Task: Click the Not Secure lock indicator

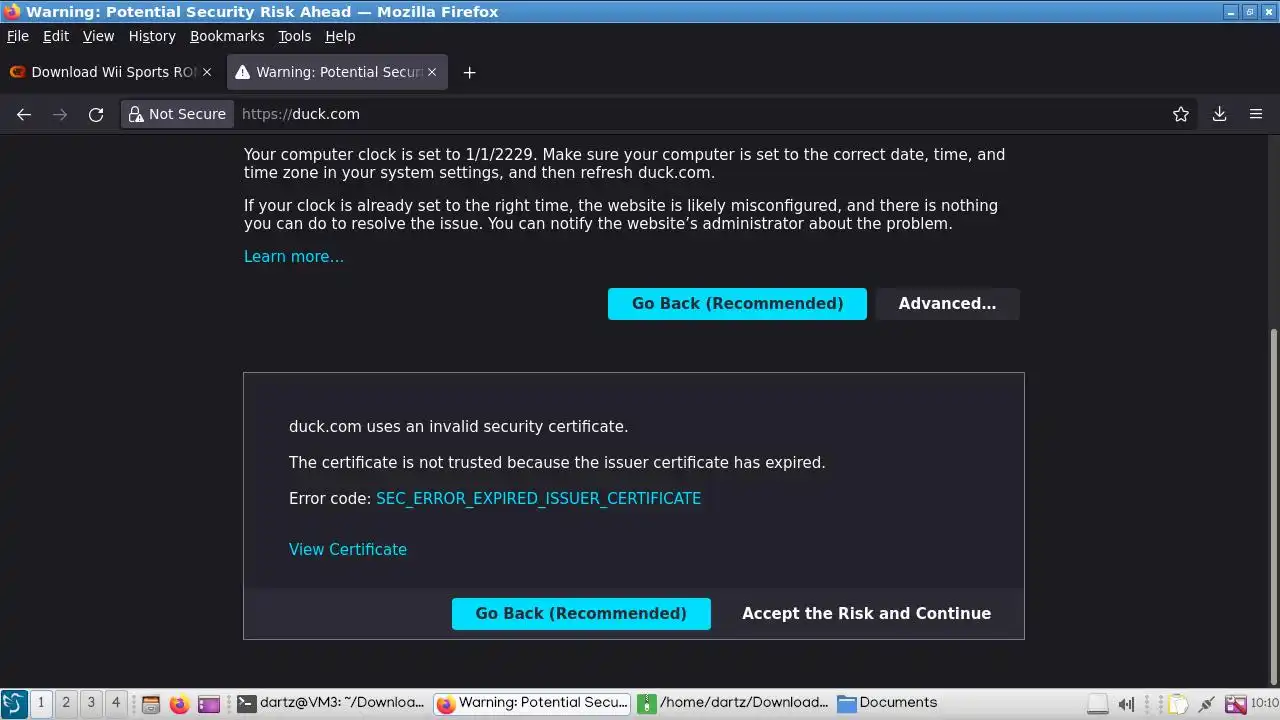Action: (x=177, y=114)
